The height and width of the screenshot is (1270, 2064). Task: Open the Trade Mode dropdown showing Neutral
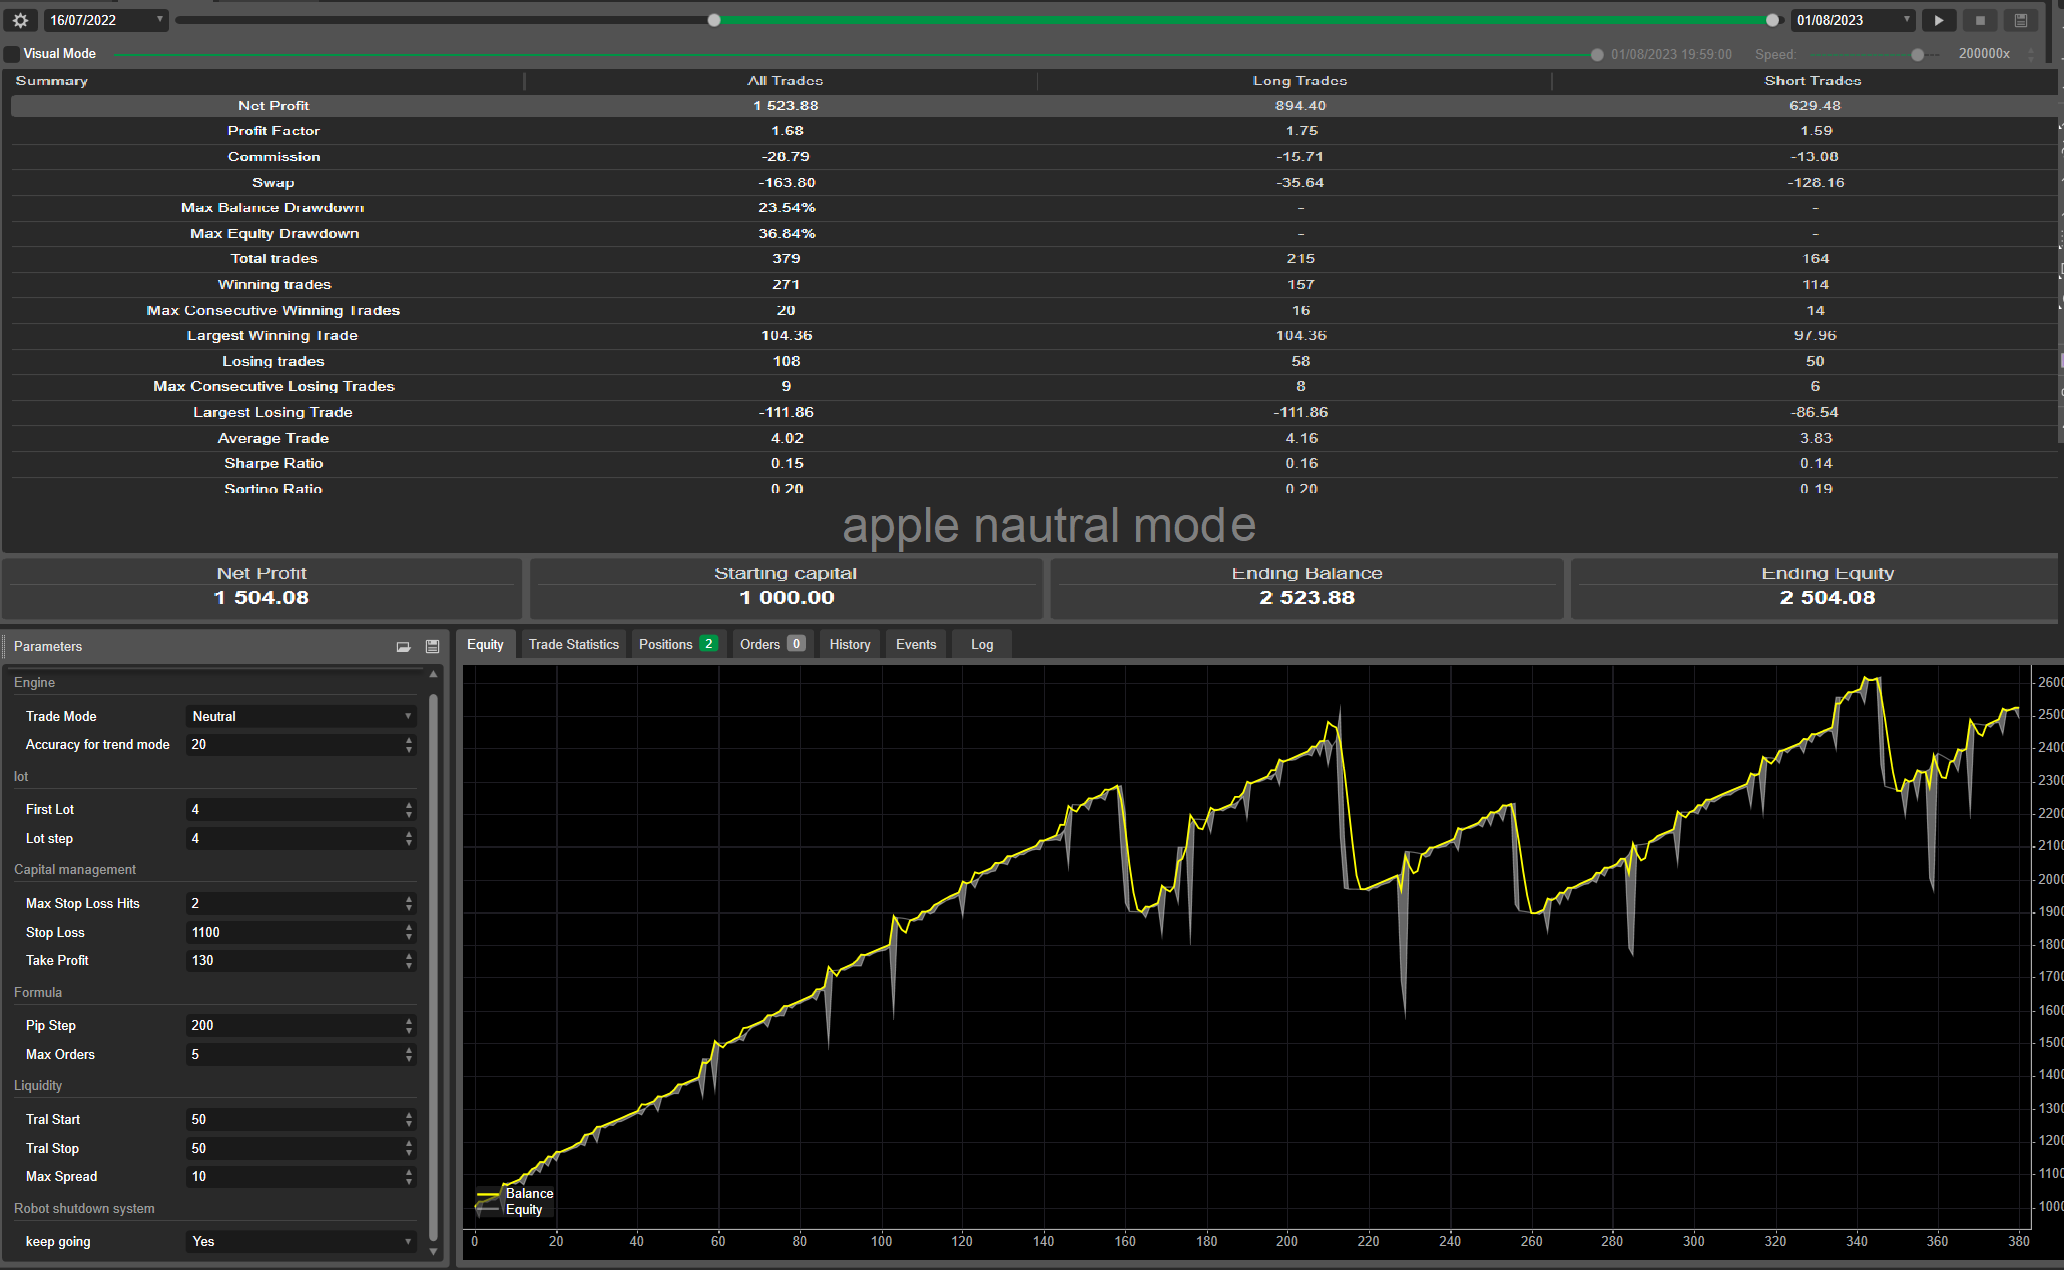point(301,716)
